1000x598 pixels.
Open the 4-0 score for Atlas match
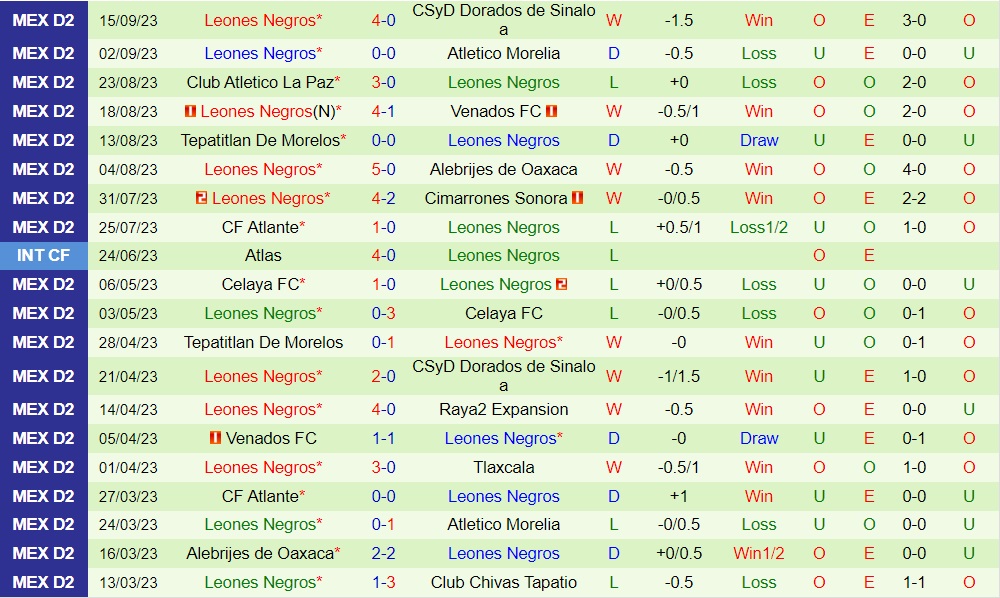tap(384, 256)
